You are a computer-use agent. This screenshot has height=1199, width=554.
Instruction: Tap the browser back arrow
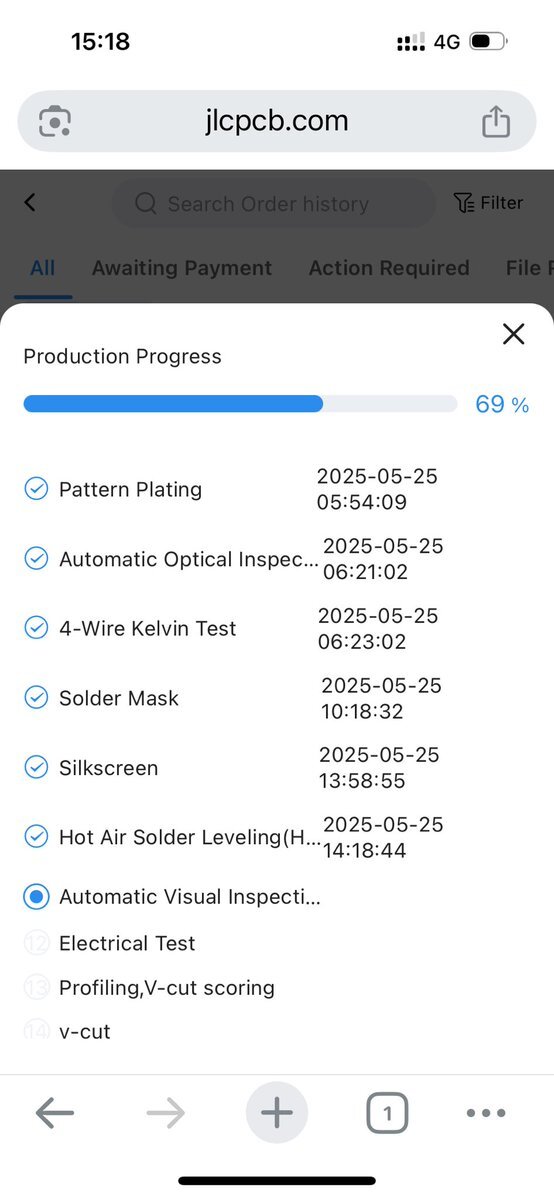[x=55, y=1113]
